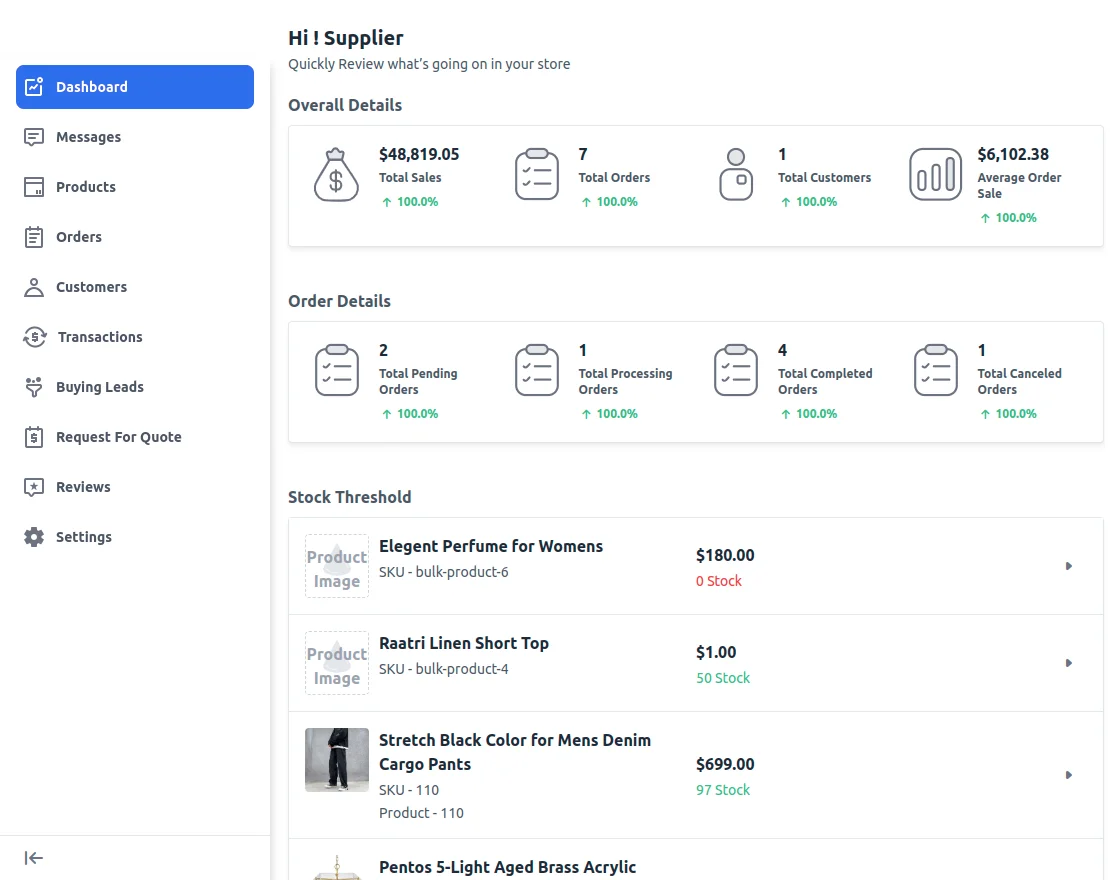This screenshot has height=880, width=1120.
Task: Open Request For Quote via its icon
Action: click(x=33, y=437)
